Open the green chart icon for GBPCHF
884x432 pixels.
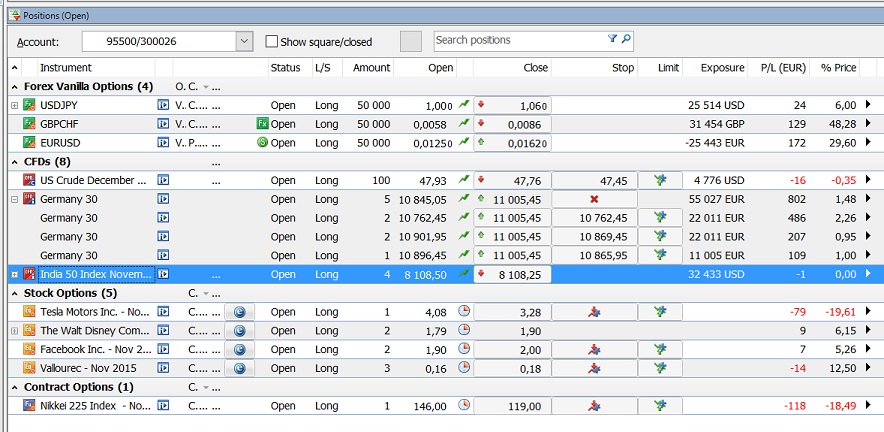point(464,124)
